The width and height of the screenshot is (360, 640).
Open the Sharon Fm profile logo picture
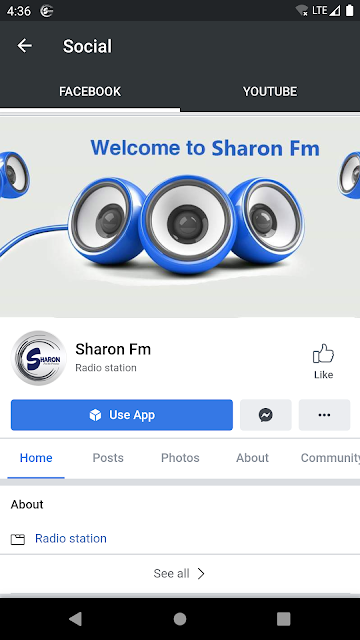coord(38,358)
